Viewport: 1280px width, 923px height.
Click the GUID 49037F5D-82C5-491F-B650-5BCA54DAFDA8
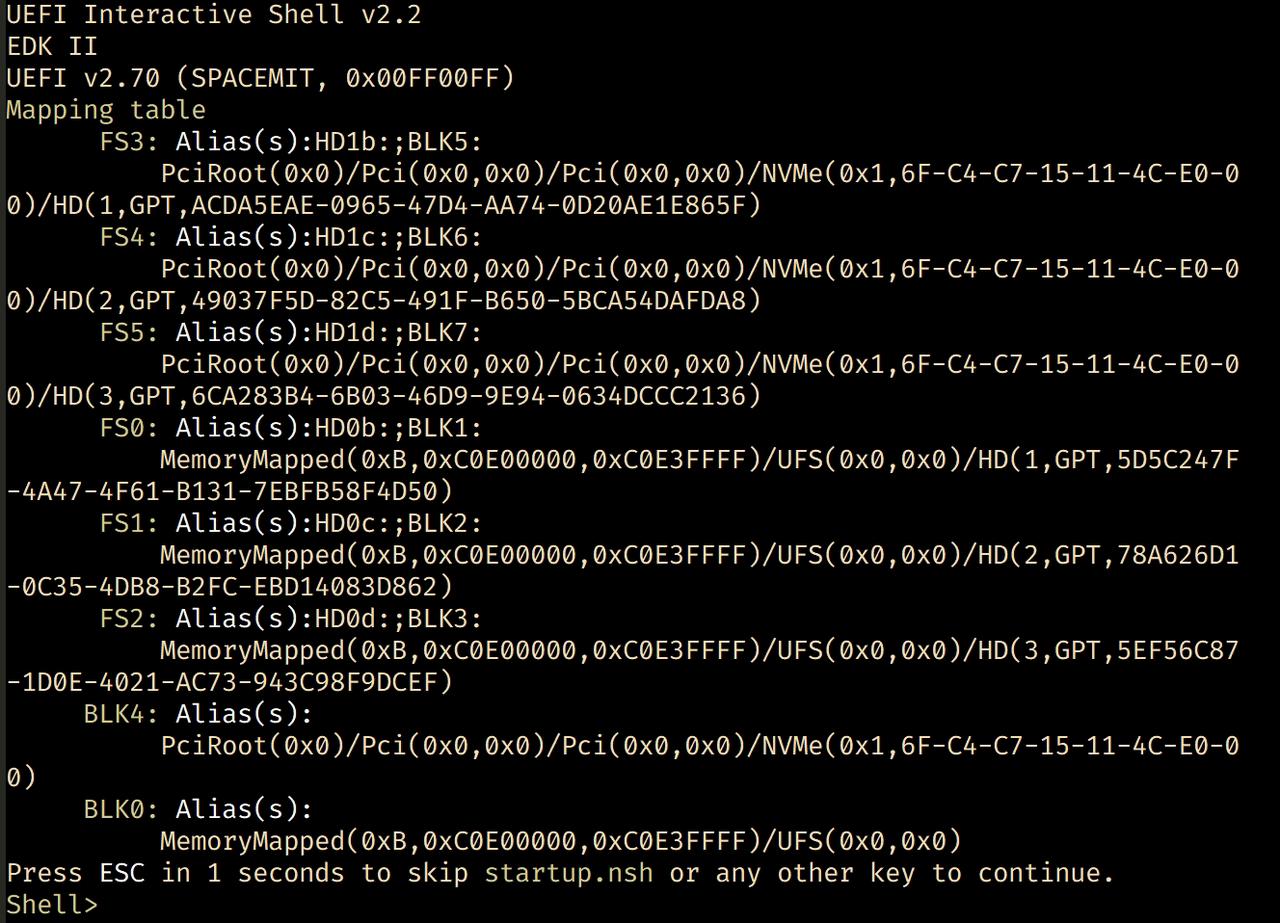coord(469,300)
